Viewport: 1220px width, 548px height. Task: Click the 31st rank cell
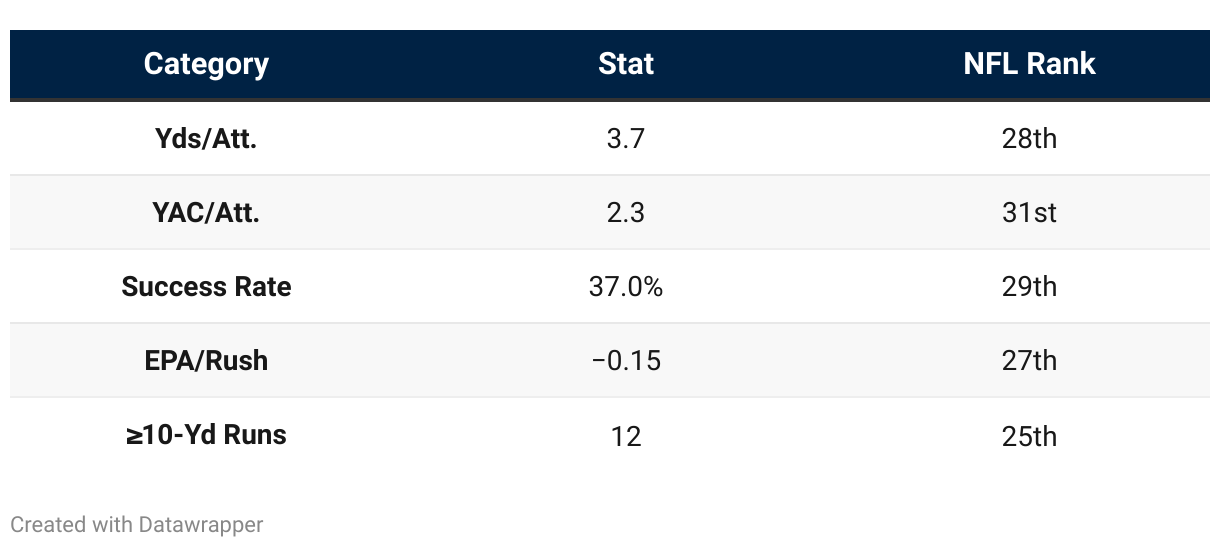(x=1029, y=212)
